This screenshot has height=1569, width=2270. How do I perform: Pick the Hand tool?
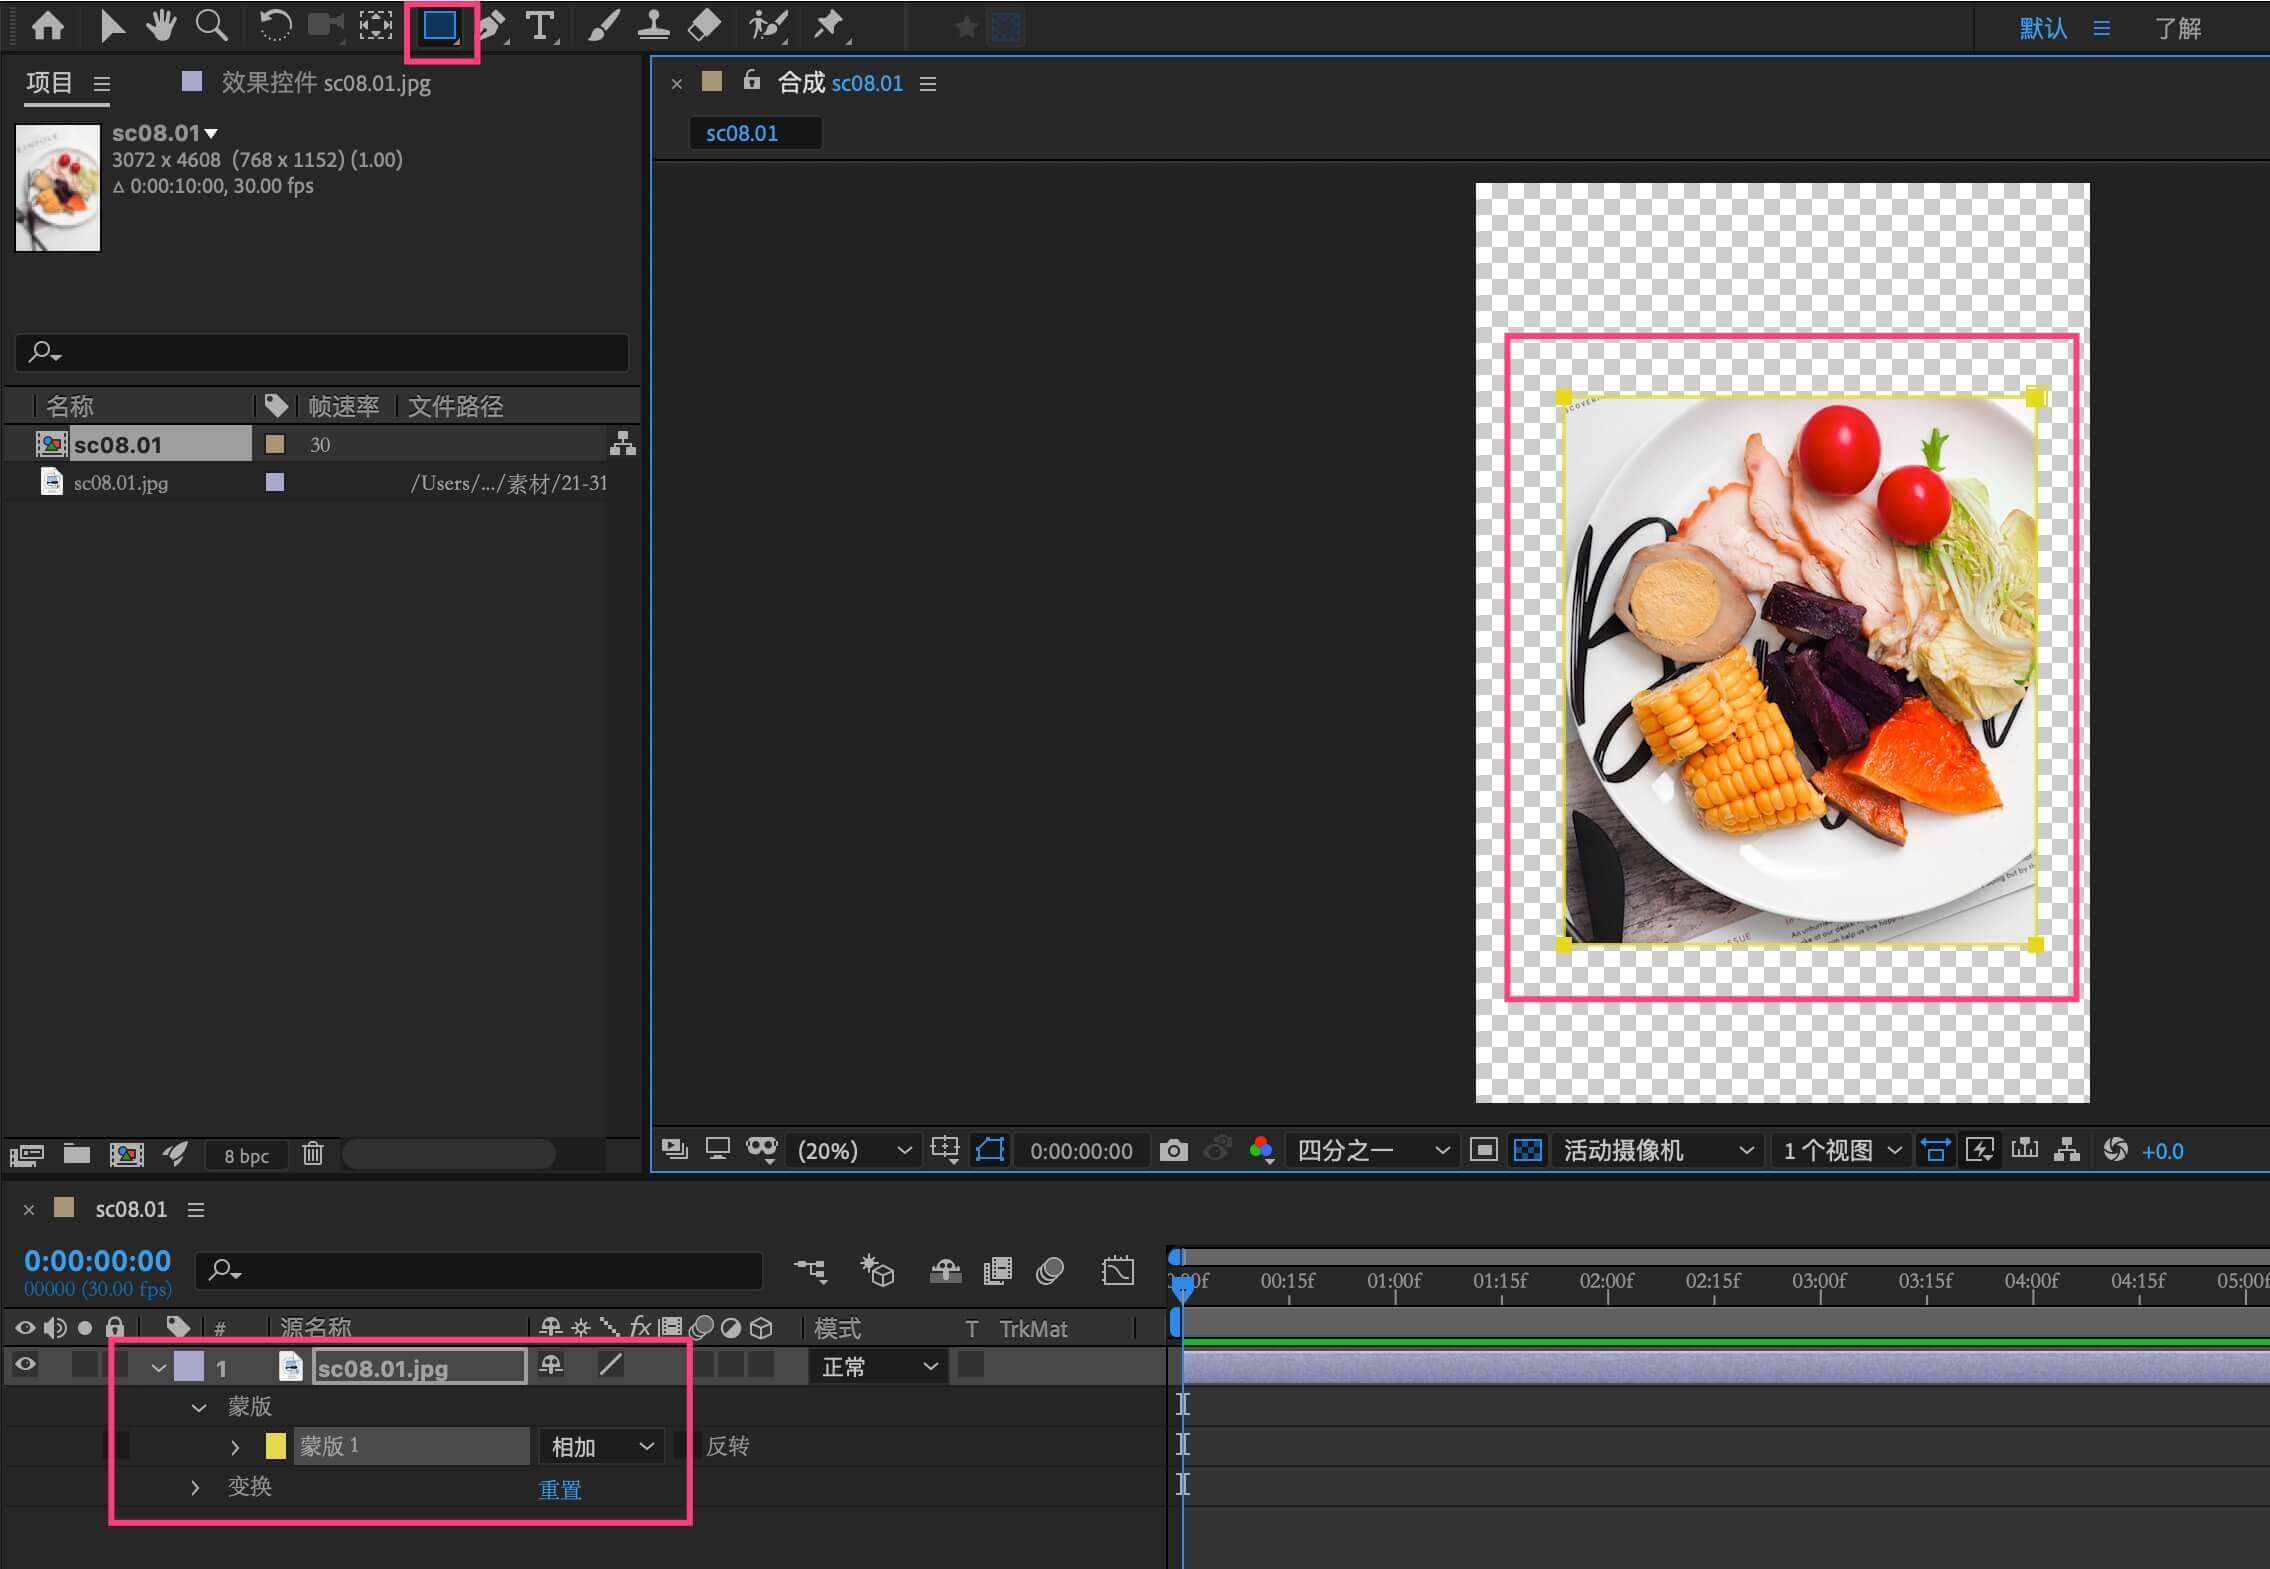click(160, 26)
